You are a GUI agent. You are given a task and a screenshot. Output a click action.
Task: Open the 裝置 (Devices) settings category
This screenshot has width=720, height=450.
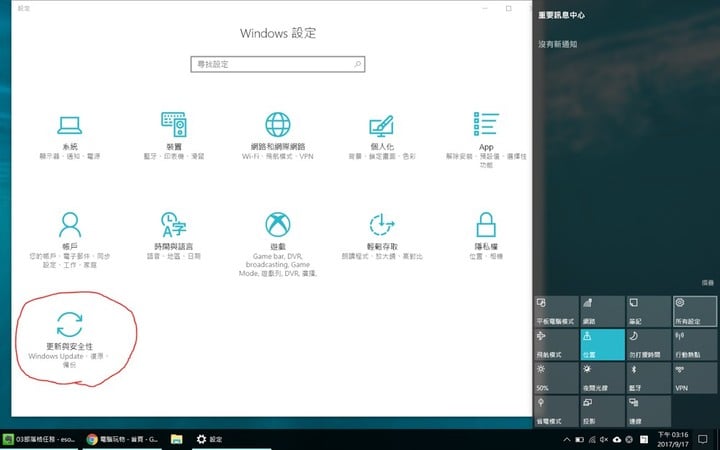[x=174, y=137]
